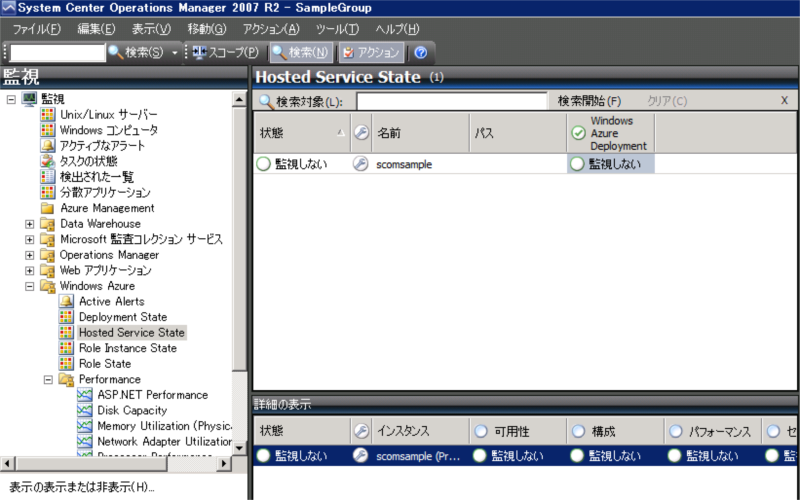The height and width of the screenshot is (500, 800).
Task: Click 表示の表示または非表示(H)... link
Action: tap(82, 487)
